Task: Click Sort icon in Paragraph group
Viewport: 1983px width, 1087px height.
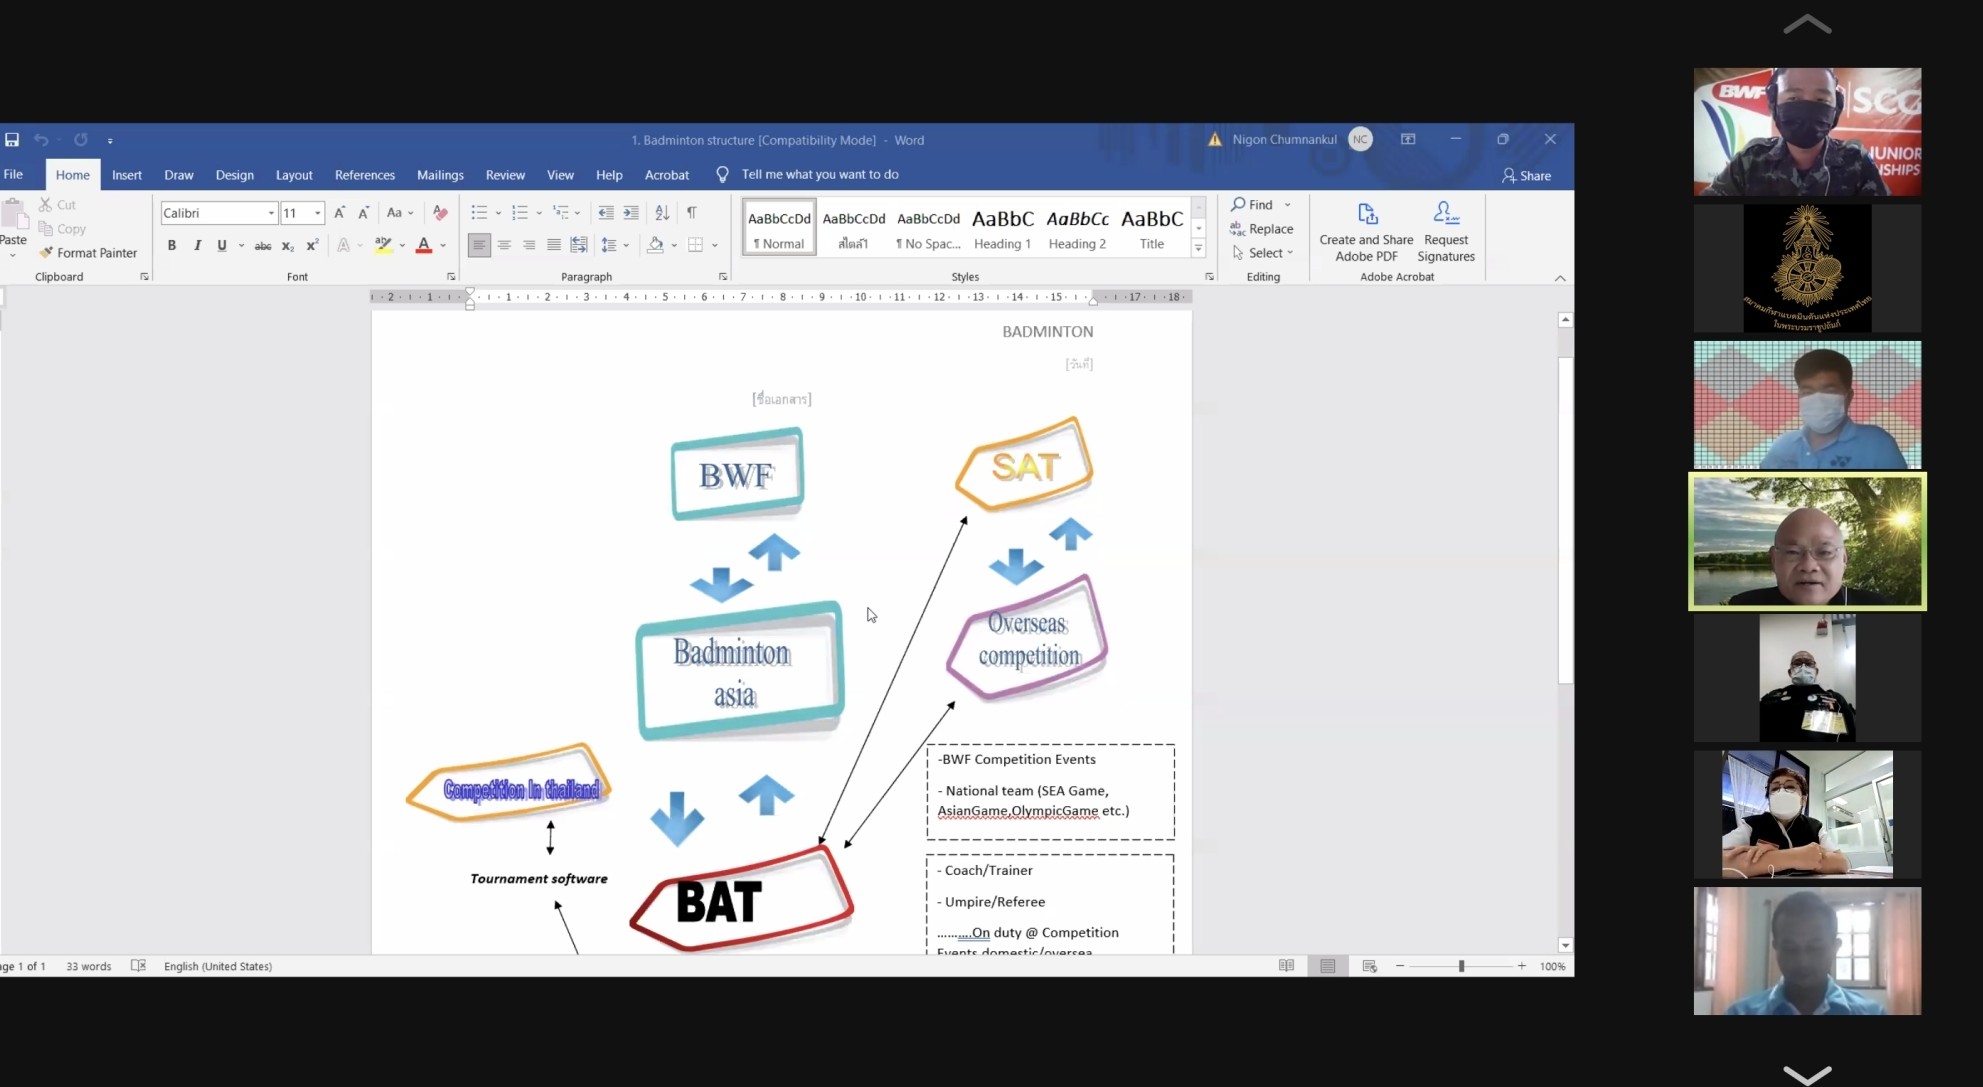Action: [x=662, y=212]
